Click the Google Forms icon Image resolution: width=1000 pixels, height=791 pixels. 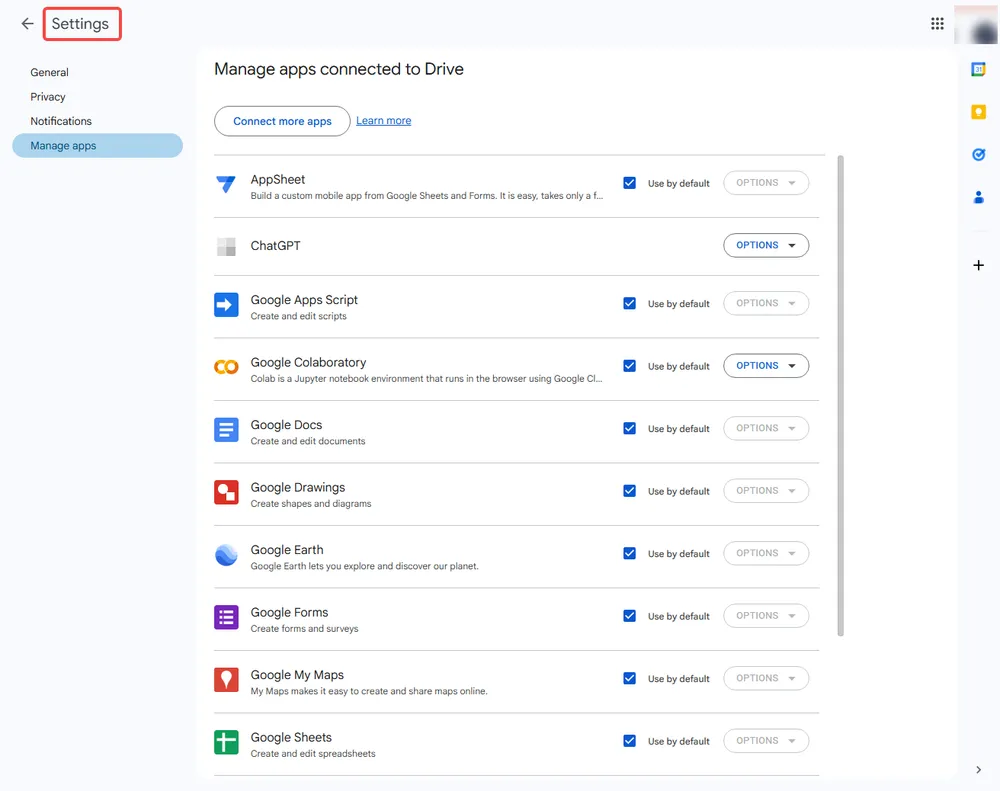(x=226, y=617)
